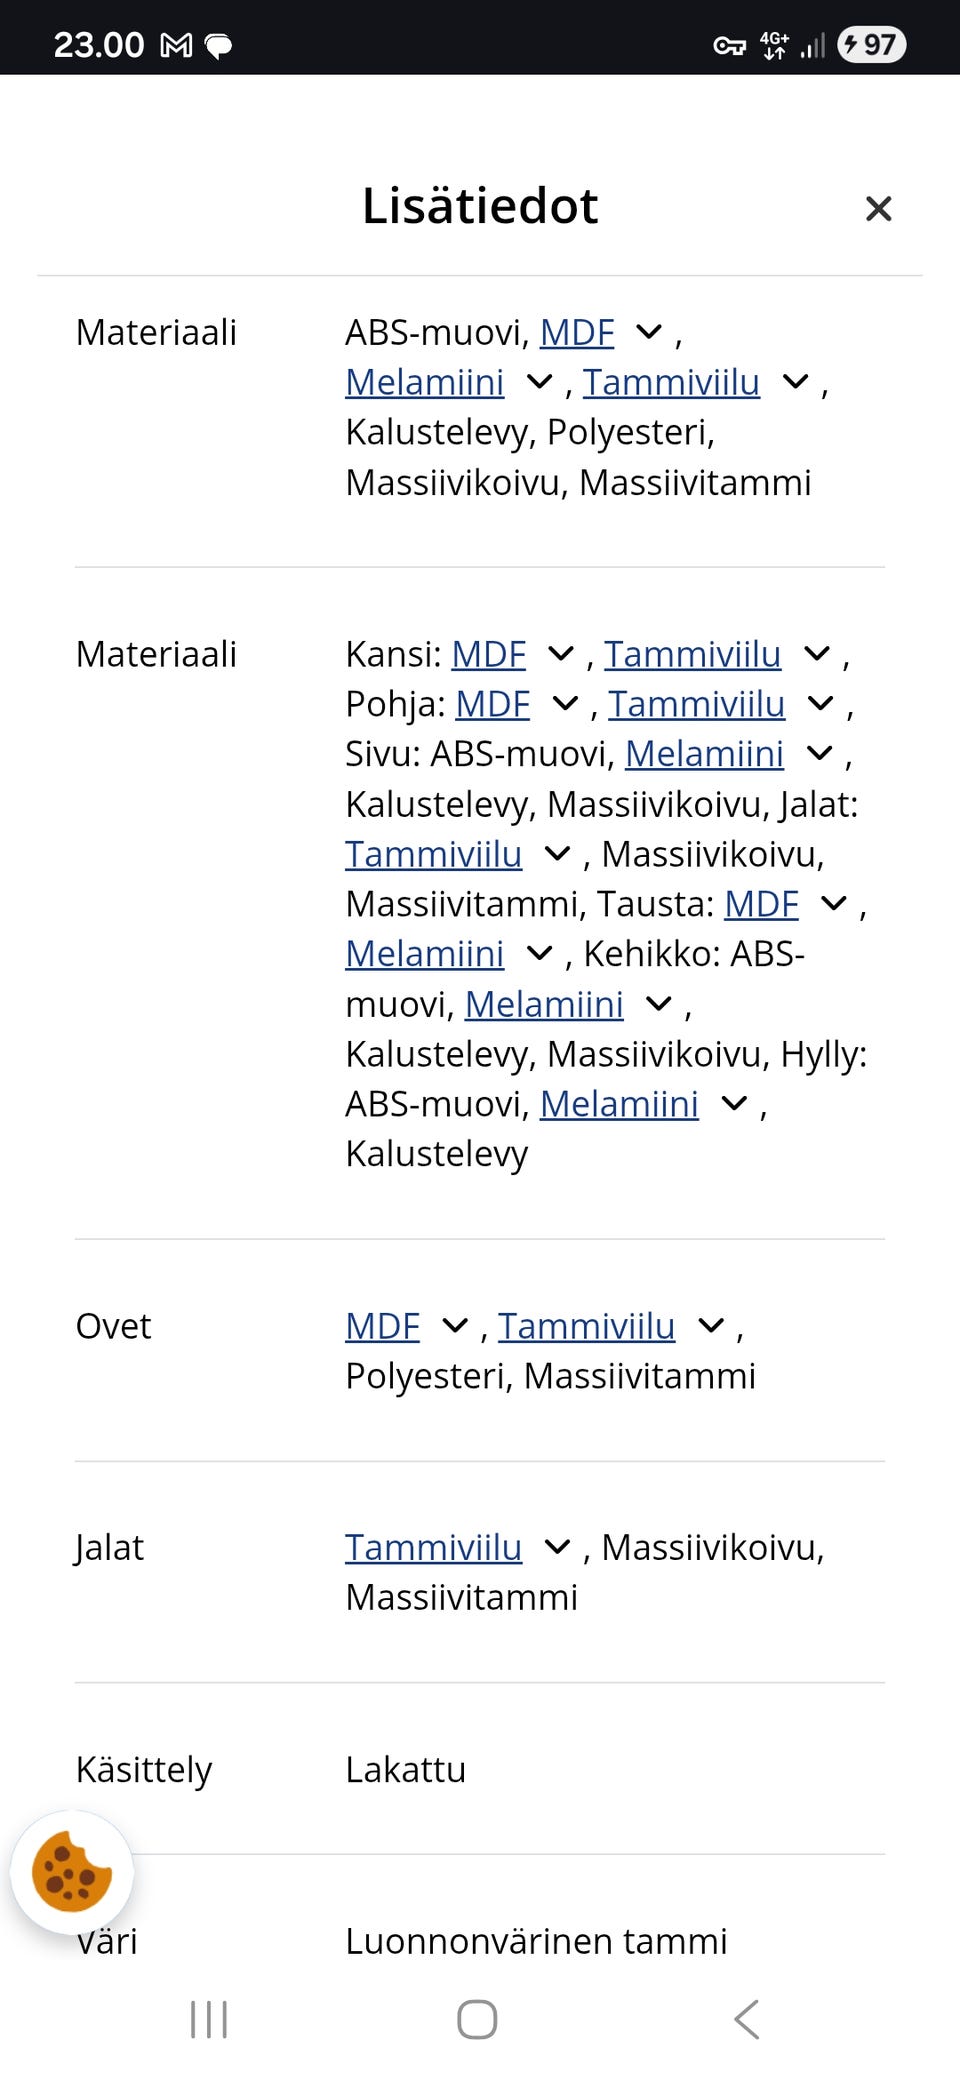
Task: Open the cookie settings icon
Action: tap(71, 1871)
